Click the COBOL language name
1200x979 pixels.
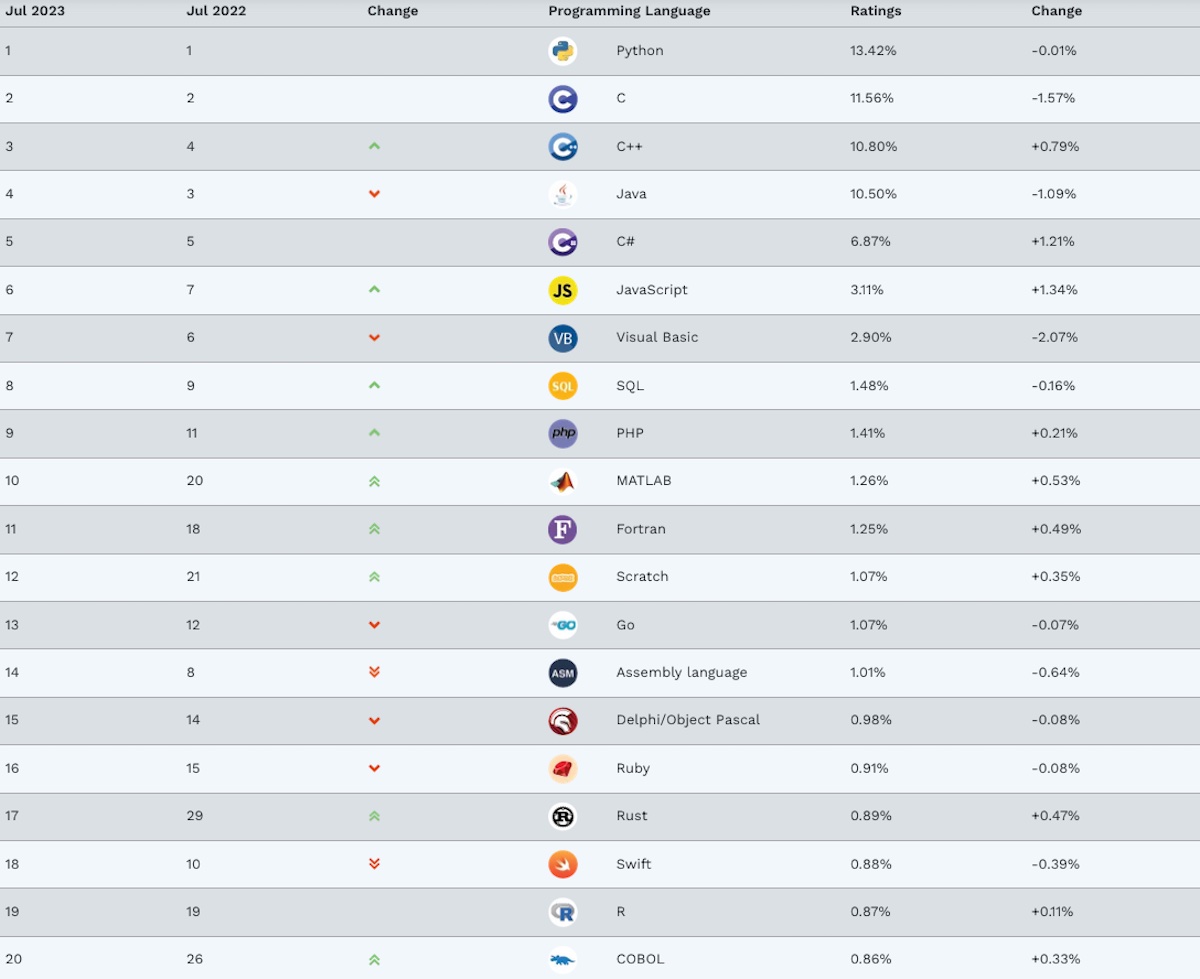640,959
